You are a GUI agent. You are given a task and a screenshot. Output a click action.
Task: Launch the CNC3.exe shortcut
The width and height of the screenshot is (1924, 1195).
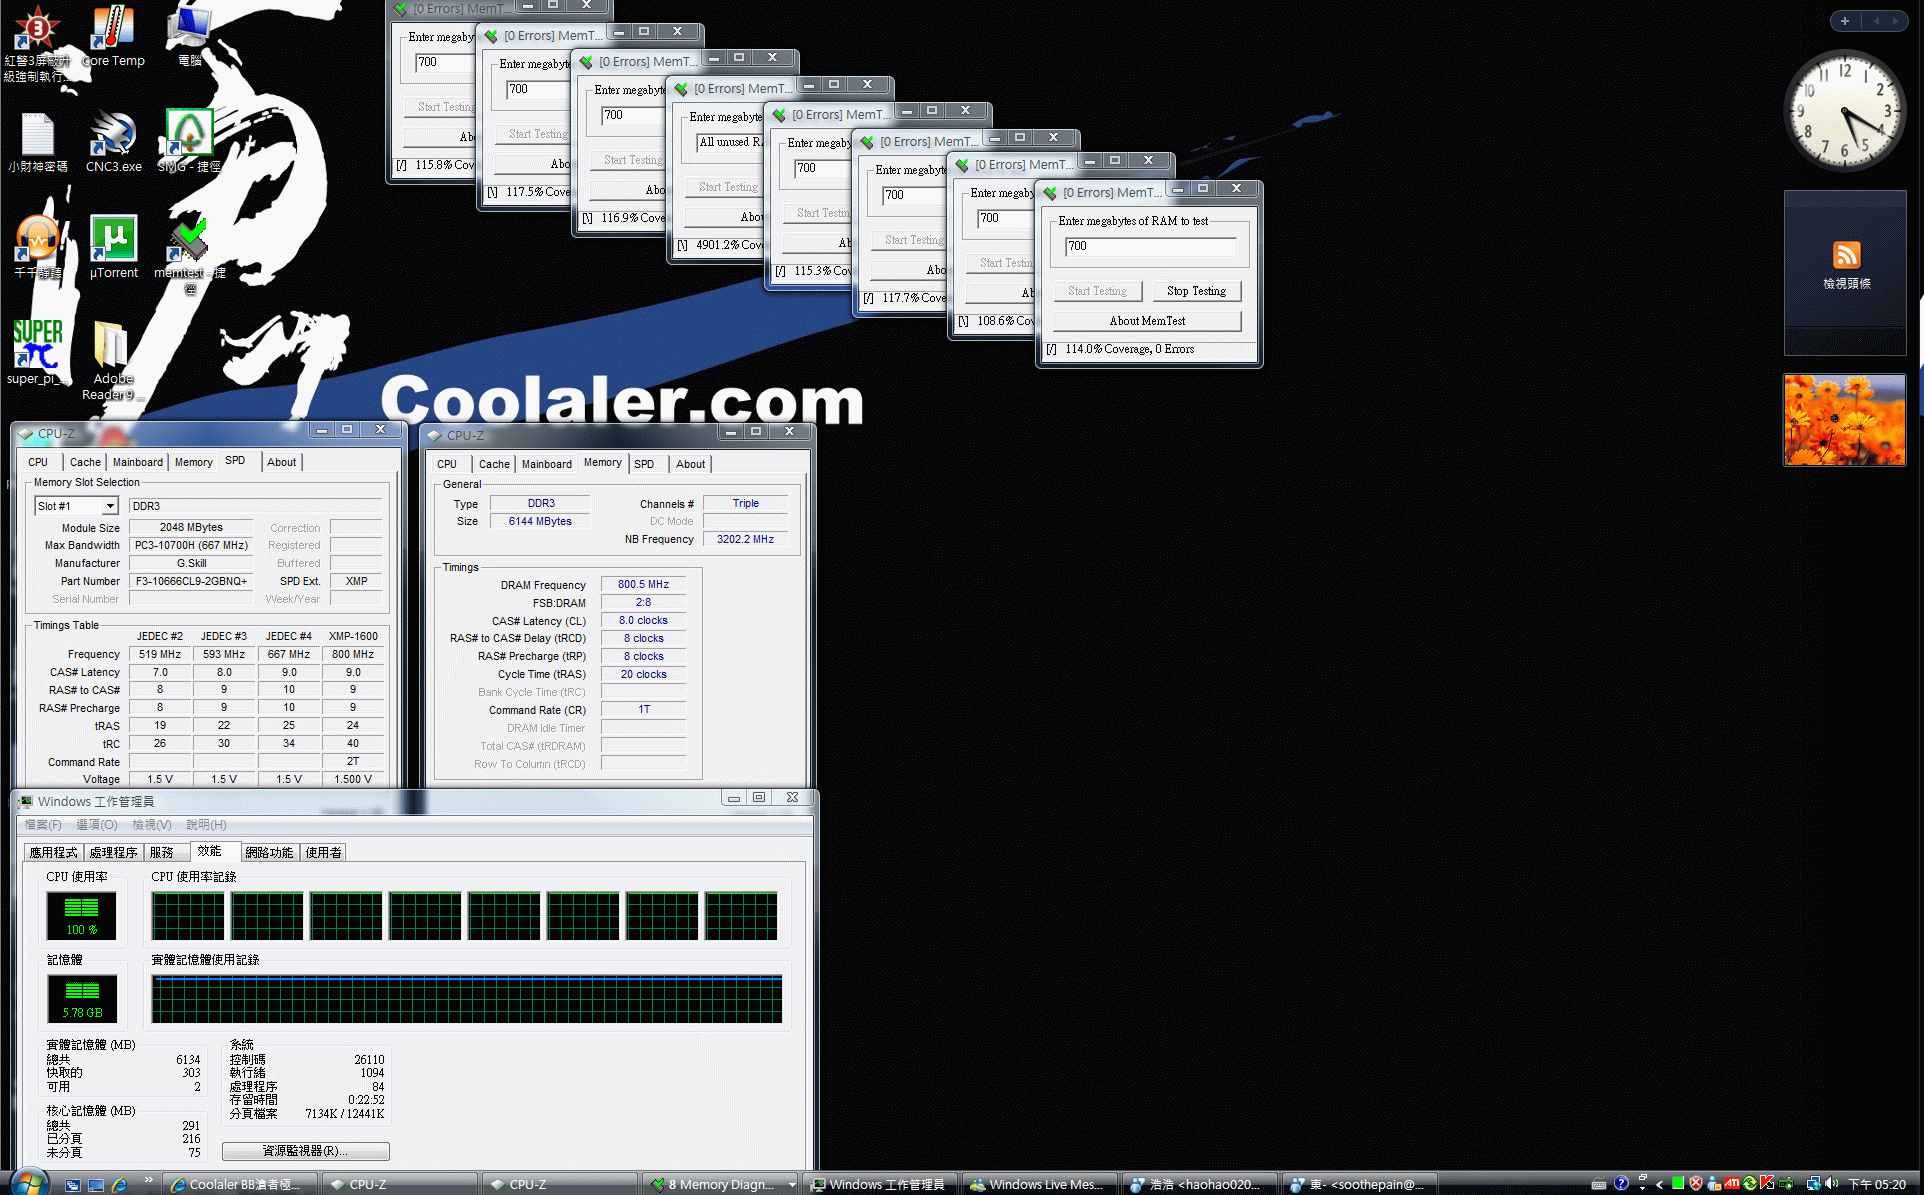click(113, 142)
